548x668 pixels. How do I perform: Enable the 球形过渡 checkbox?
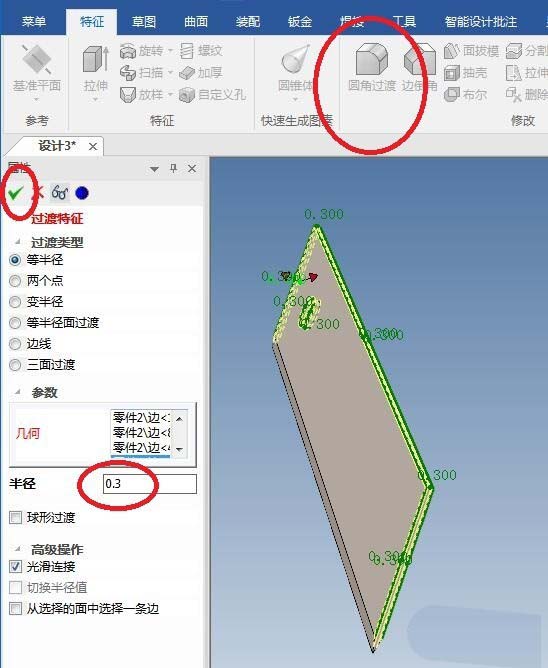(x=16, y=518)
